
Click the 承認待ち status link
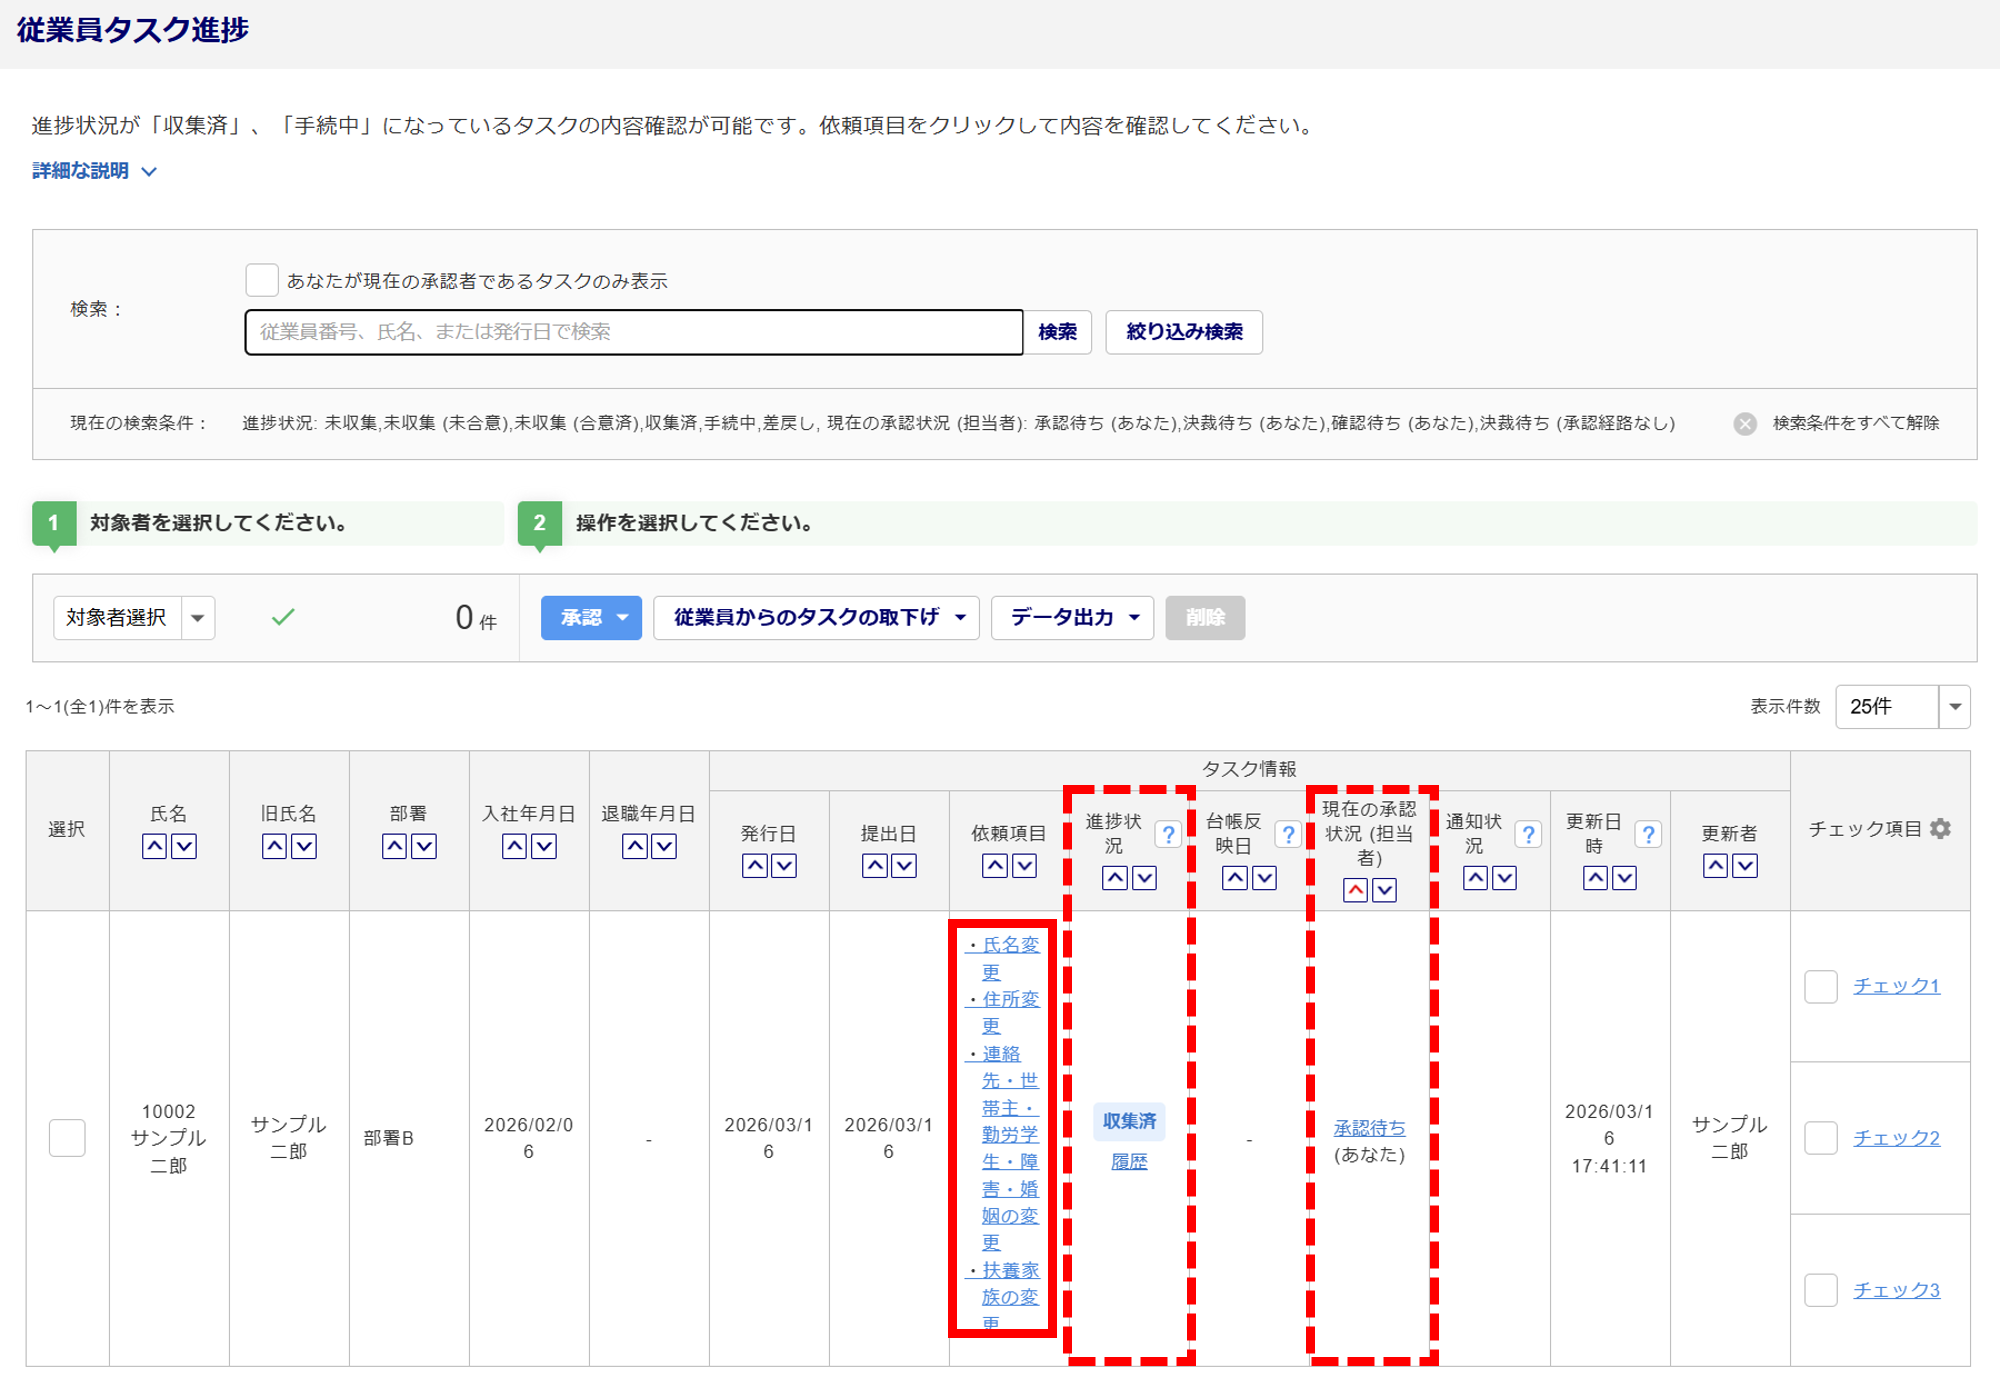1369,1128
